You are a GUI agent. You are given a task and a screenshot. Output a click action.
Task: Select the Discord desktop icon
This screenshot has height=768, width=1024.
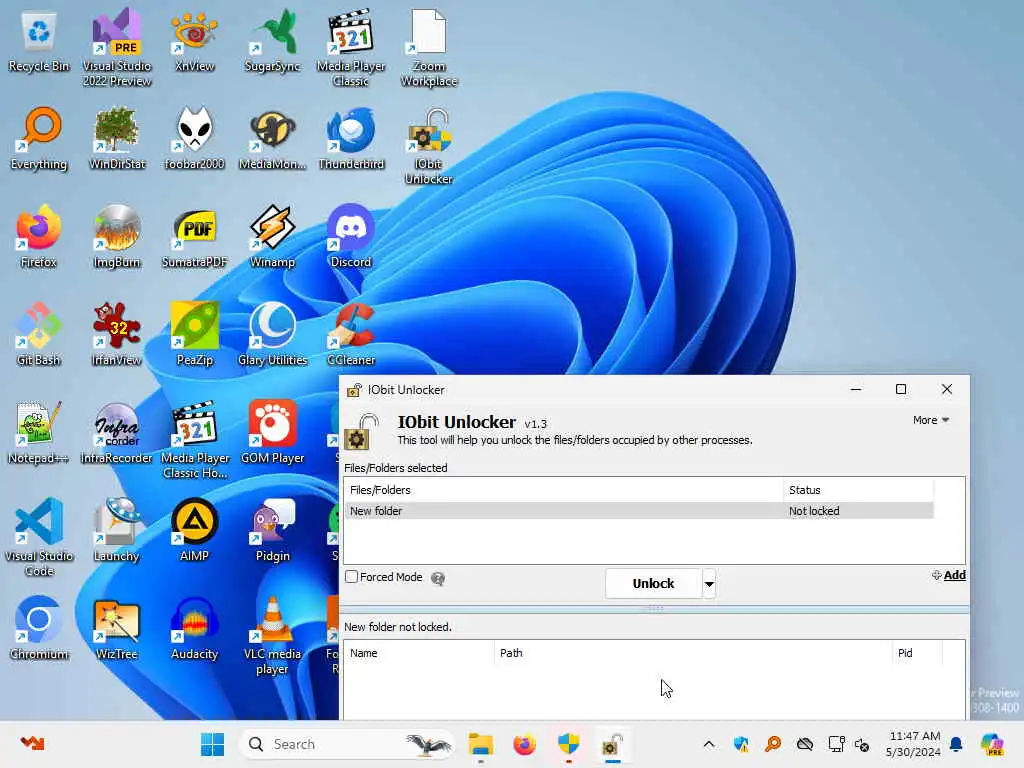(351, 236)
